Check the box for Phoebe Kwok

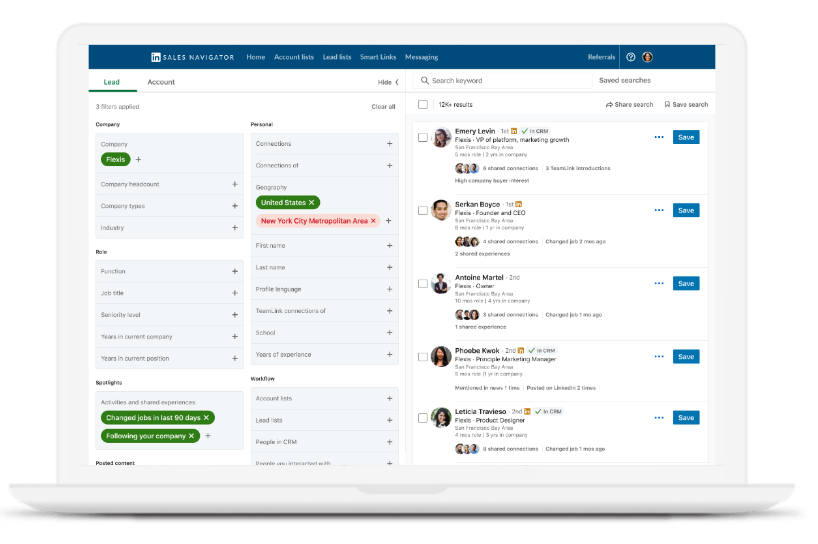click(423, 357)
